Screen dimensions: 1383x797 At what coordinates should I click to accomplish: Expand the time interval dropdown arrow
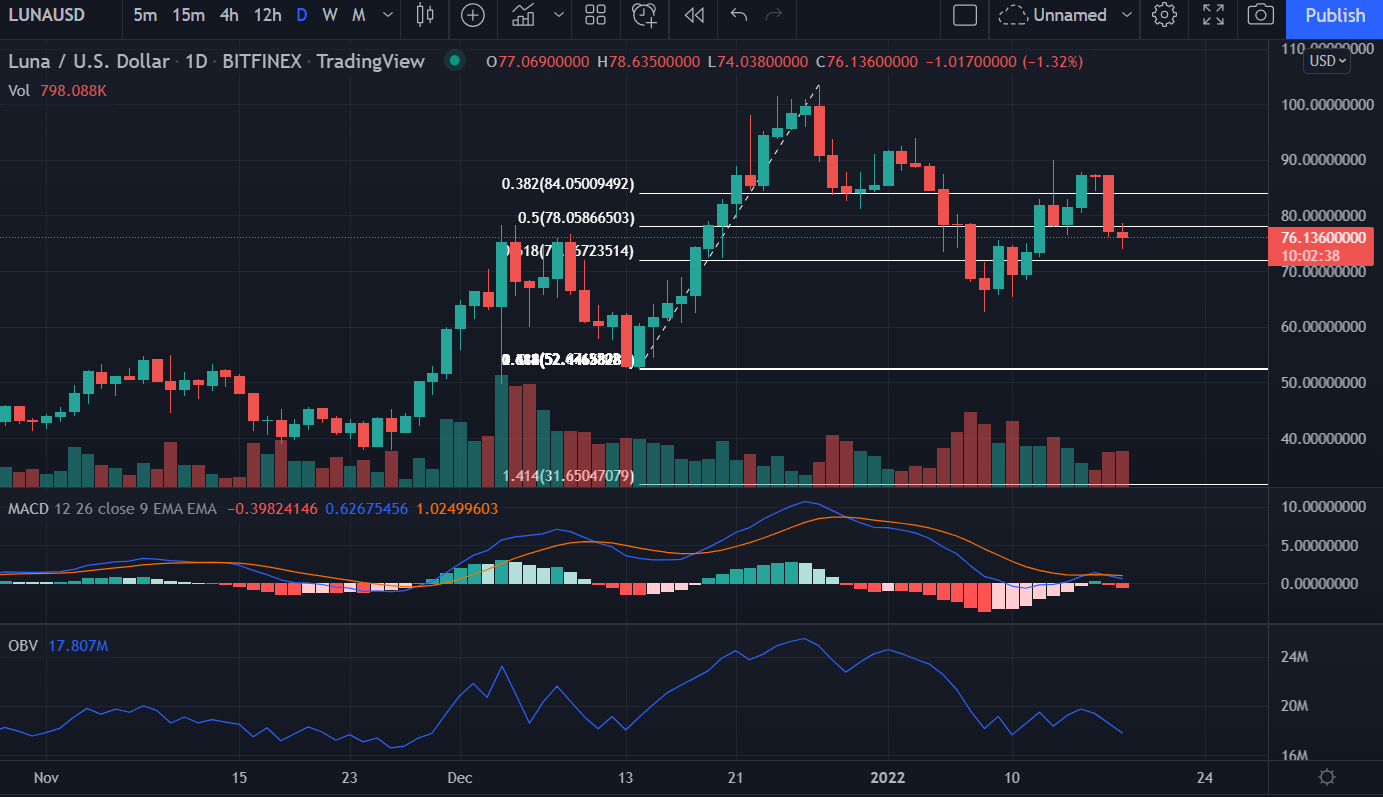(x=389, y=15)
